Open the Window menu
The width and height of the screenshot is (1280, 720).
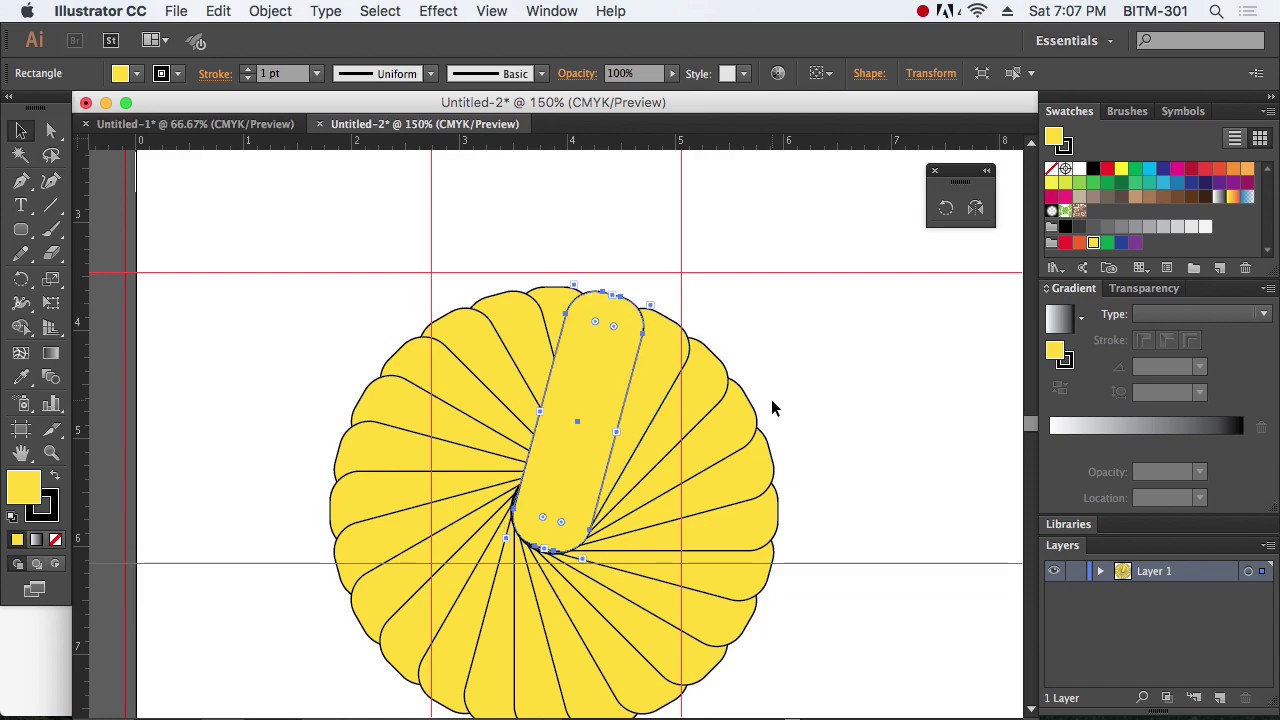click(551, 11)
